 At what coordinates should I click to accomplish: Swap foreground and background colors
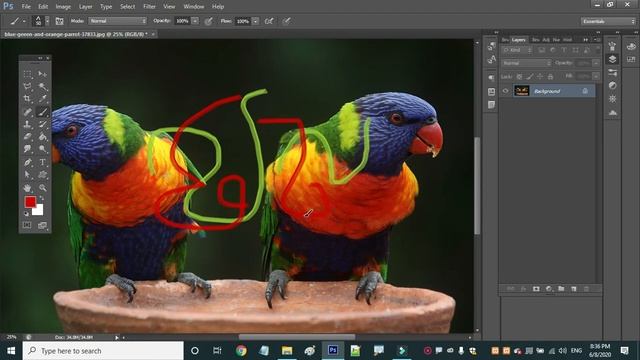(42, 198)
